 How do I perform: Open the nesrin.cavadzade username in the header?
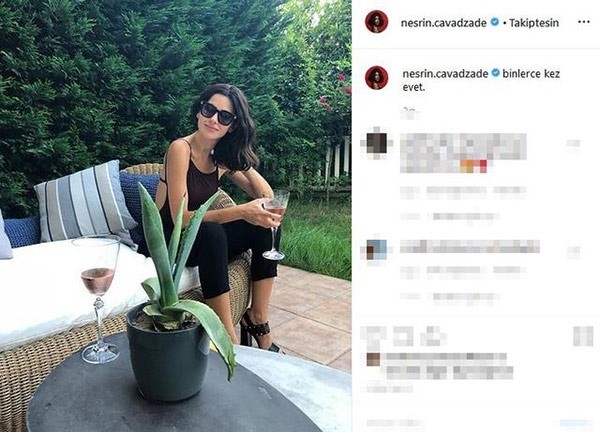(x=443, y=23)
